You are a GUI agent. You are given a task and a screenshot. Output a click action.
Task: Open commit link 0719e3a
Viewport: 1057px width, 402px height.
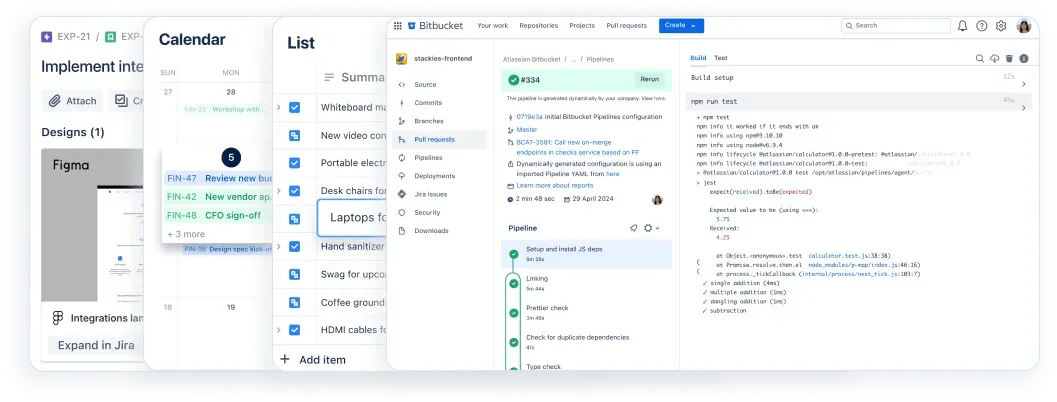[527, 117]
